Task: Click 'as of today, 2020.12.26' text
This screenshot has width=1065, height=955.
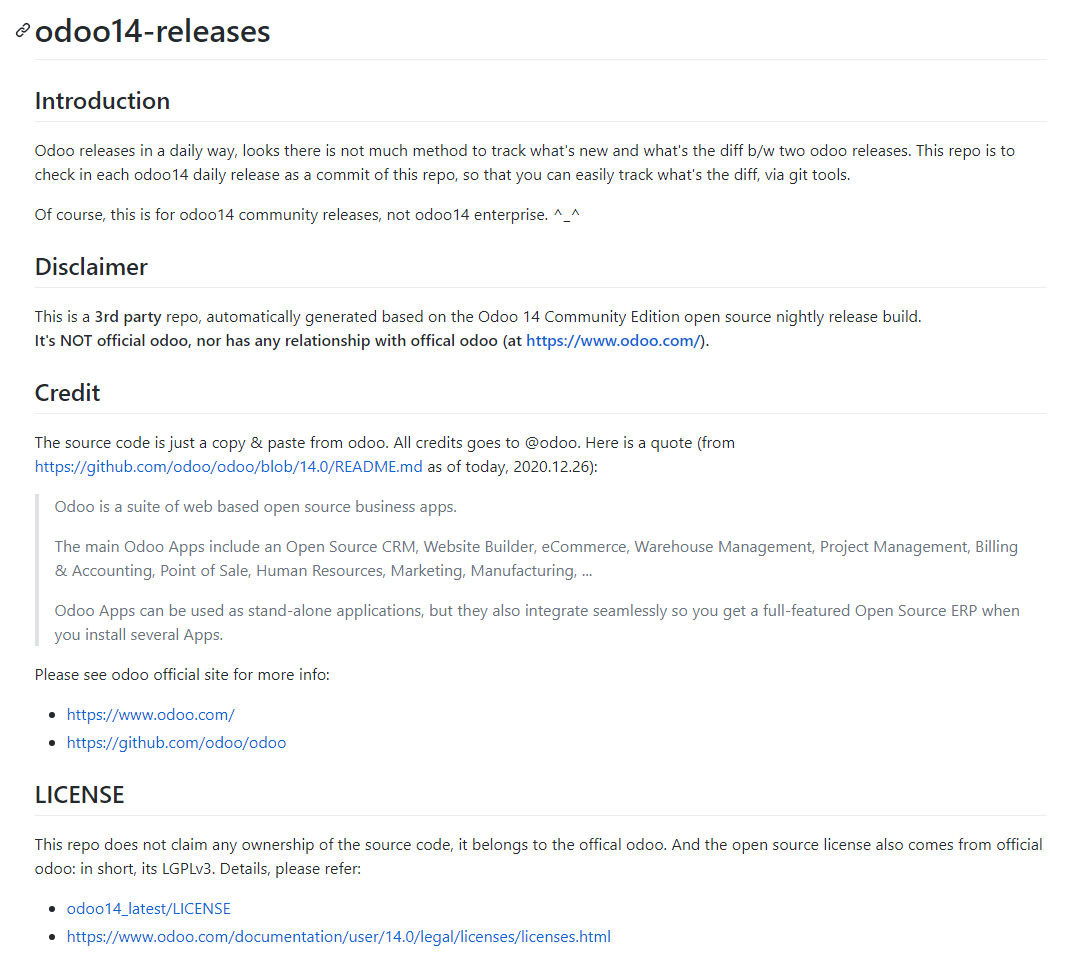Action: coord(512,467)
